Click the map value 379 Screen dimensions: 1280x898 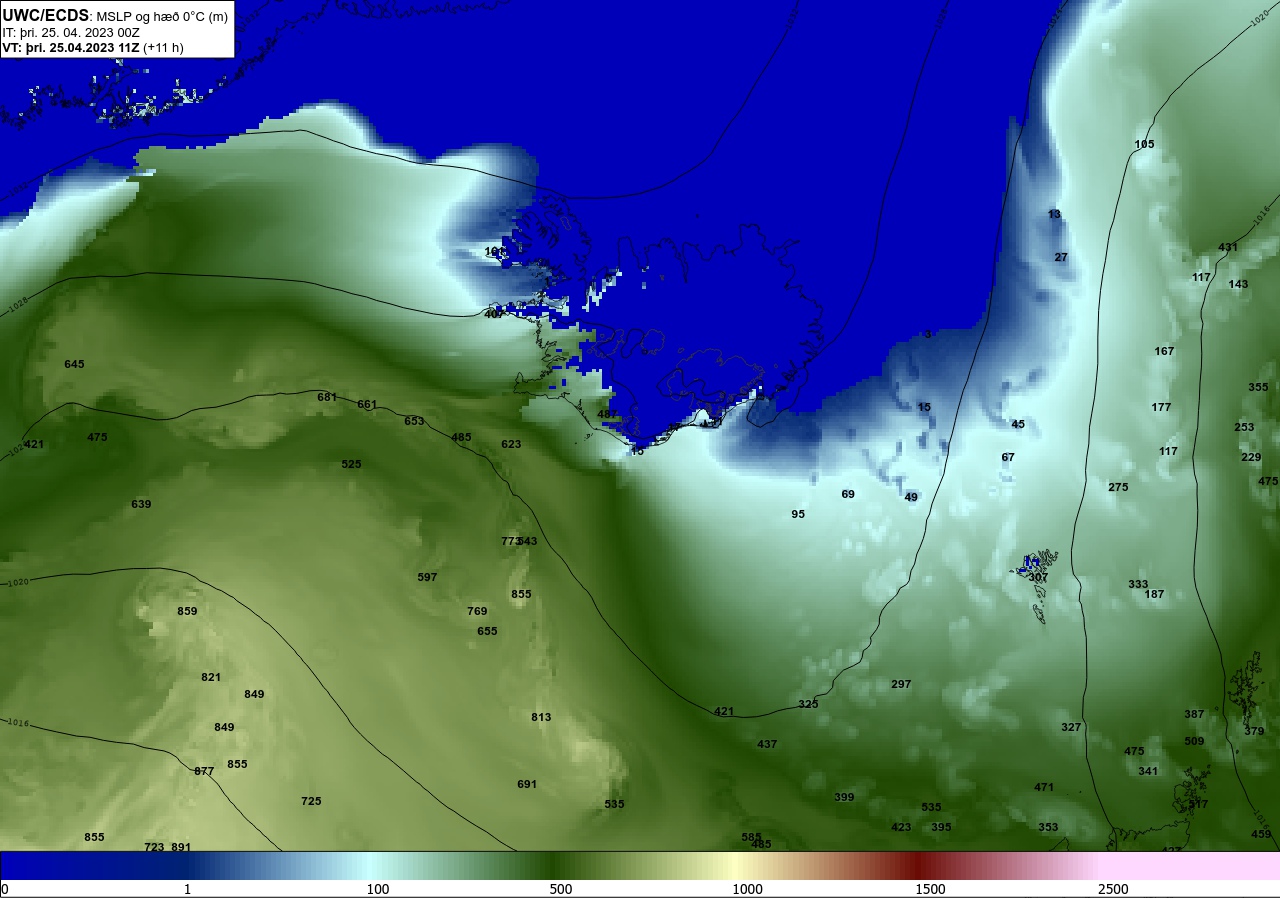(x=1254, y=731)
